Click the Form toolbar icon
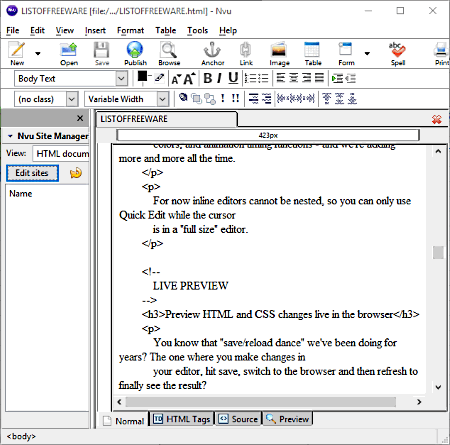The image size is (450, 445). pyautogui.click(x=346, y=53)
